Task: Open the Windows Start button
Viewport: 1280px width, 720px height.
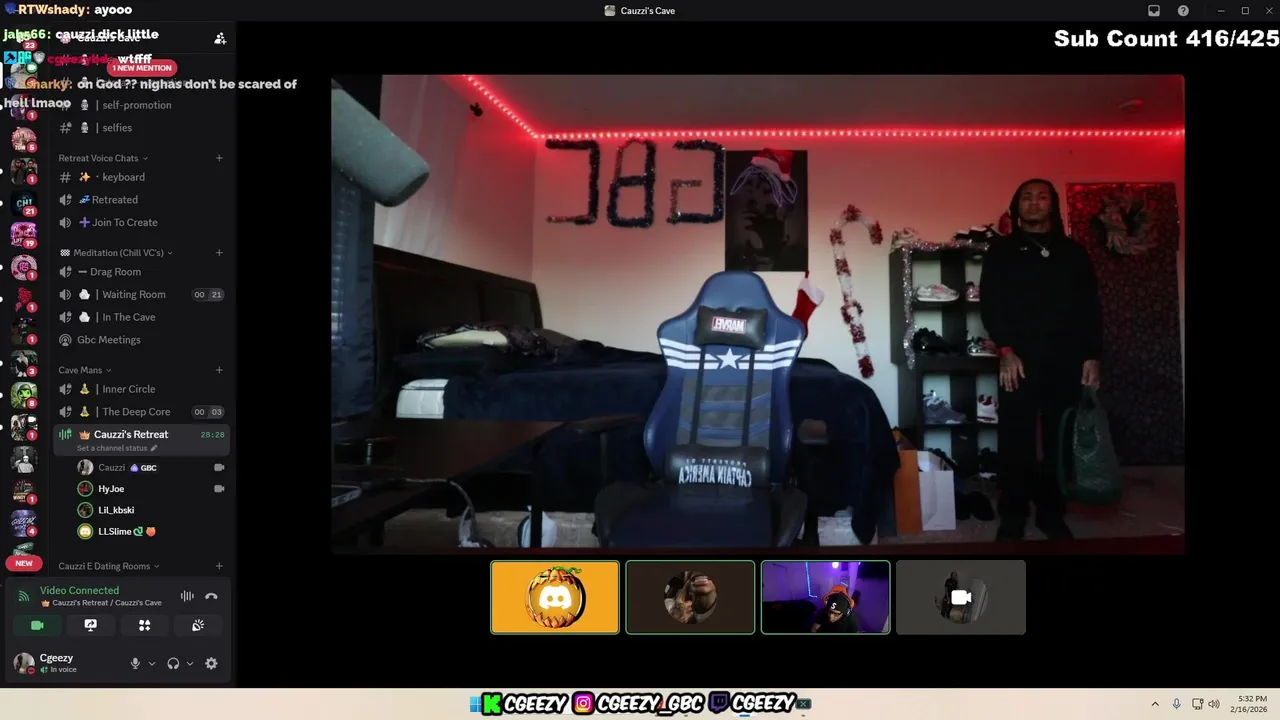Action: point(475,704)
